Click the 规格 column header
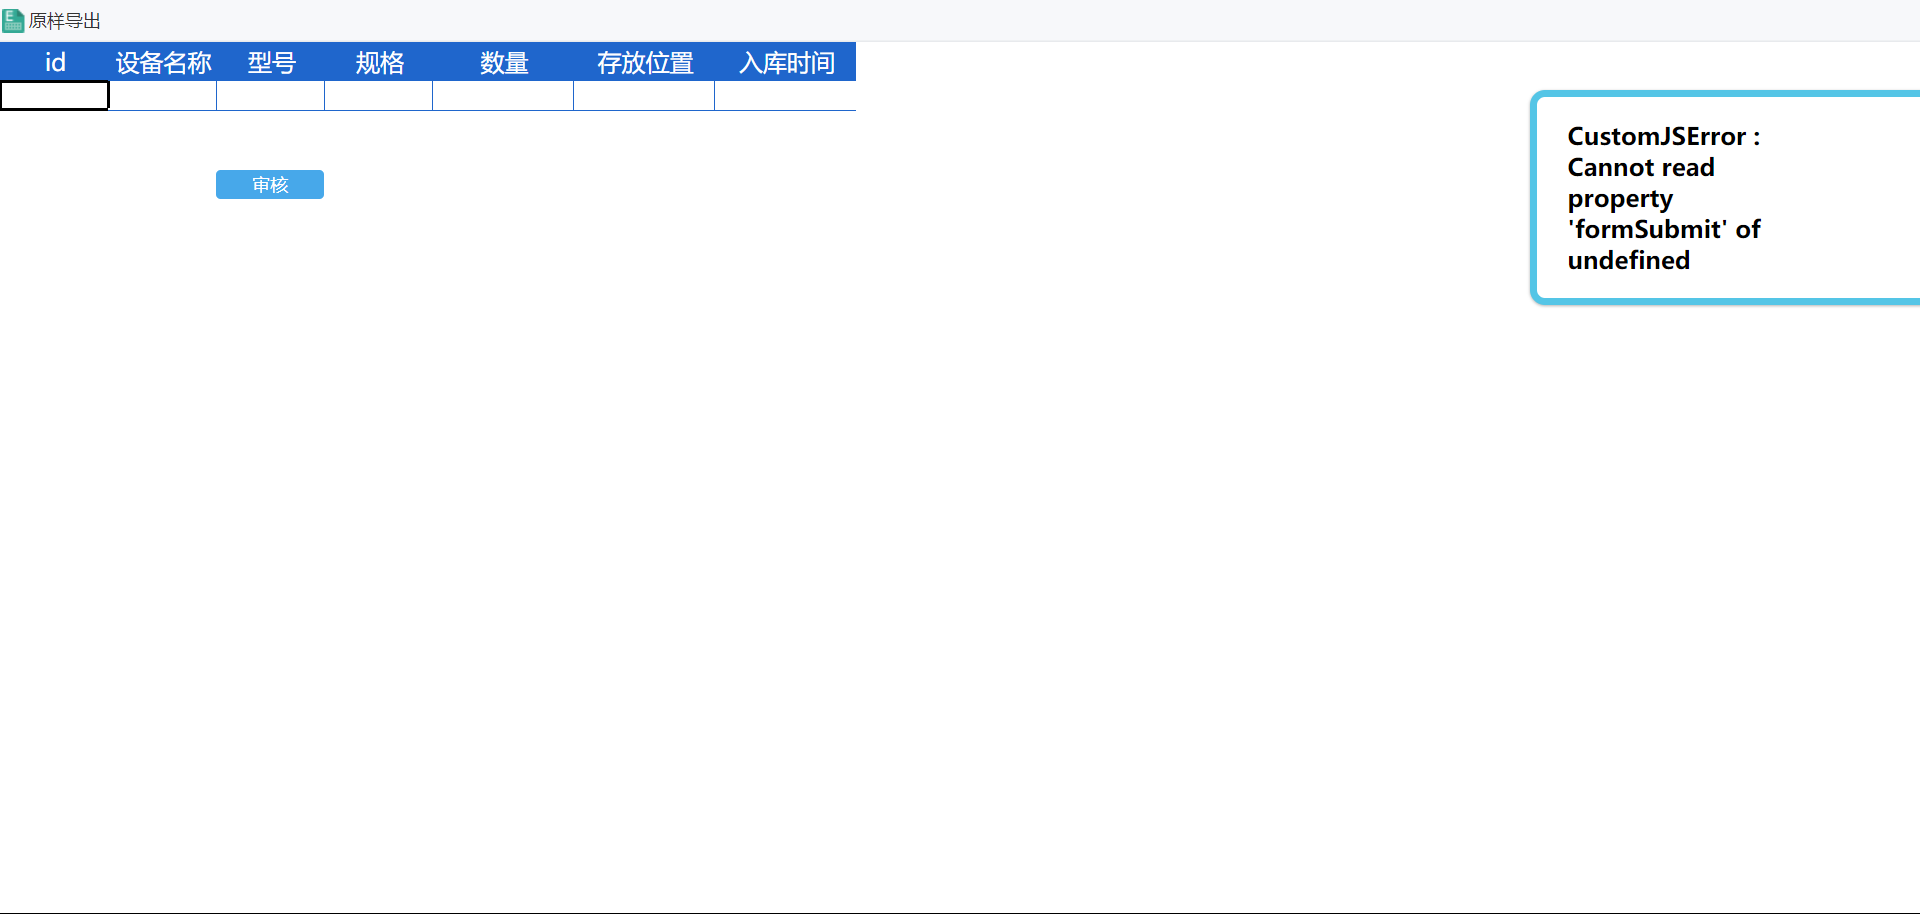This screenshot has width=1920, height=914. pyautogui.click(x=379, y=62)
